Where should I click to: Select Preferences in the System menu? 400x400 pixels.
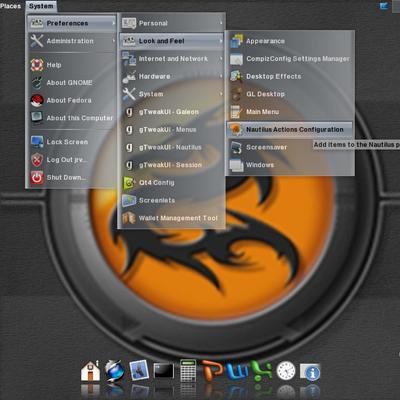[72, 23]
